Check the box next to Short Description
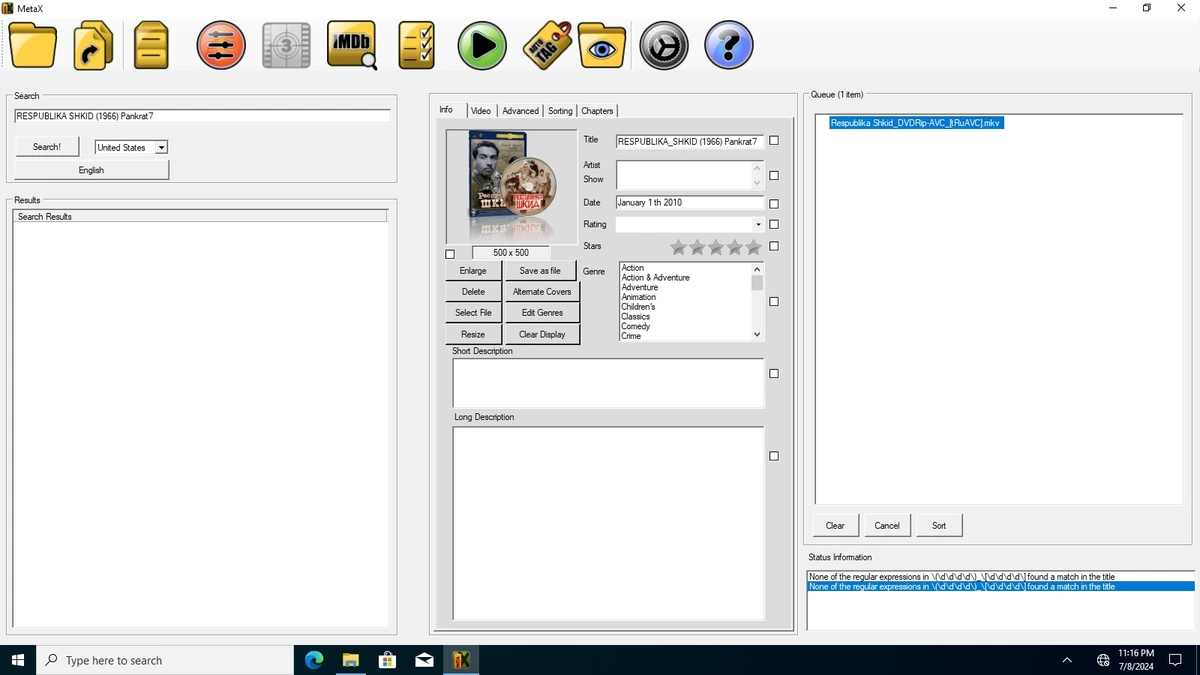This screenshot has height=675, width=1200. [x=774, y=373]
